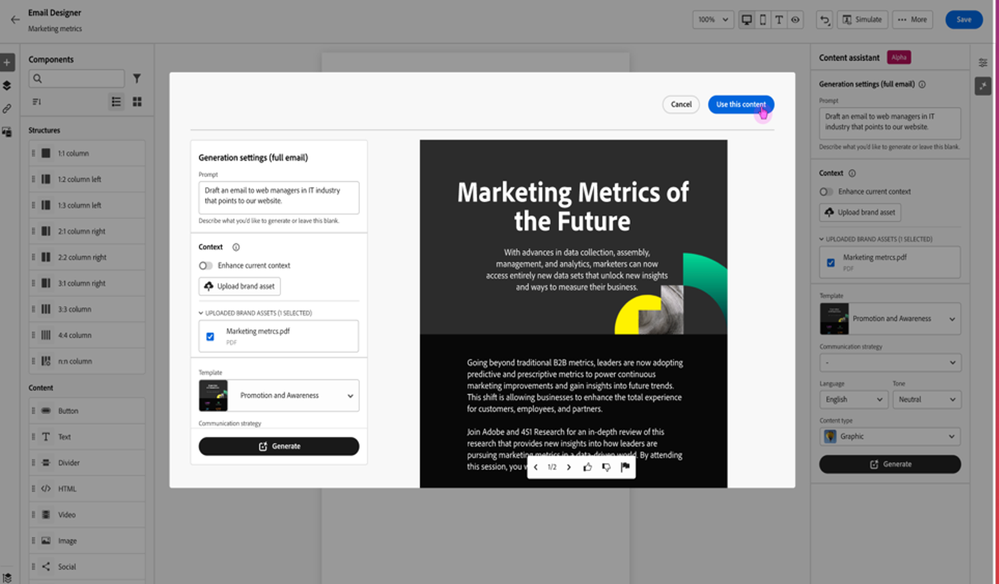Toggle Marketing metrcs.pdf checkbox in Content assistant panel

pos(831,263)
